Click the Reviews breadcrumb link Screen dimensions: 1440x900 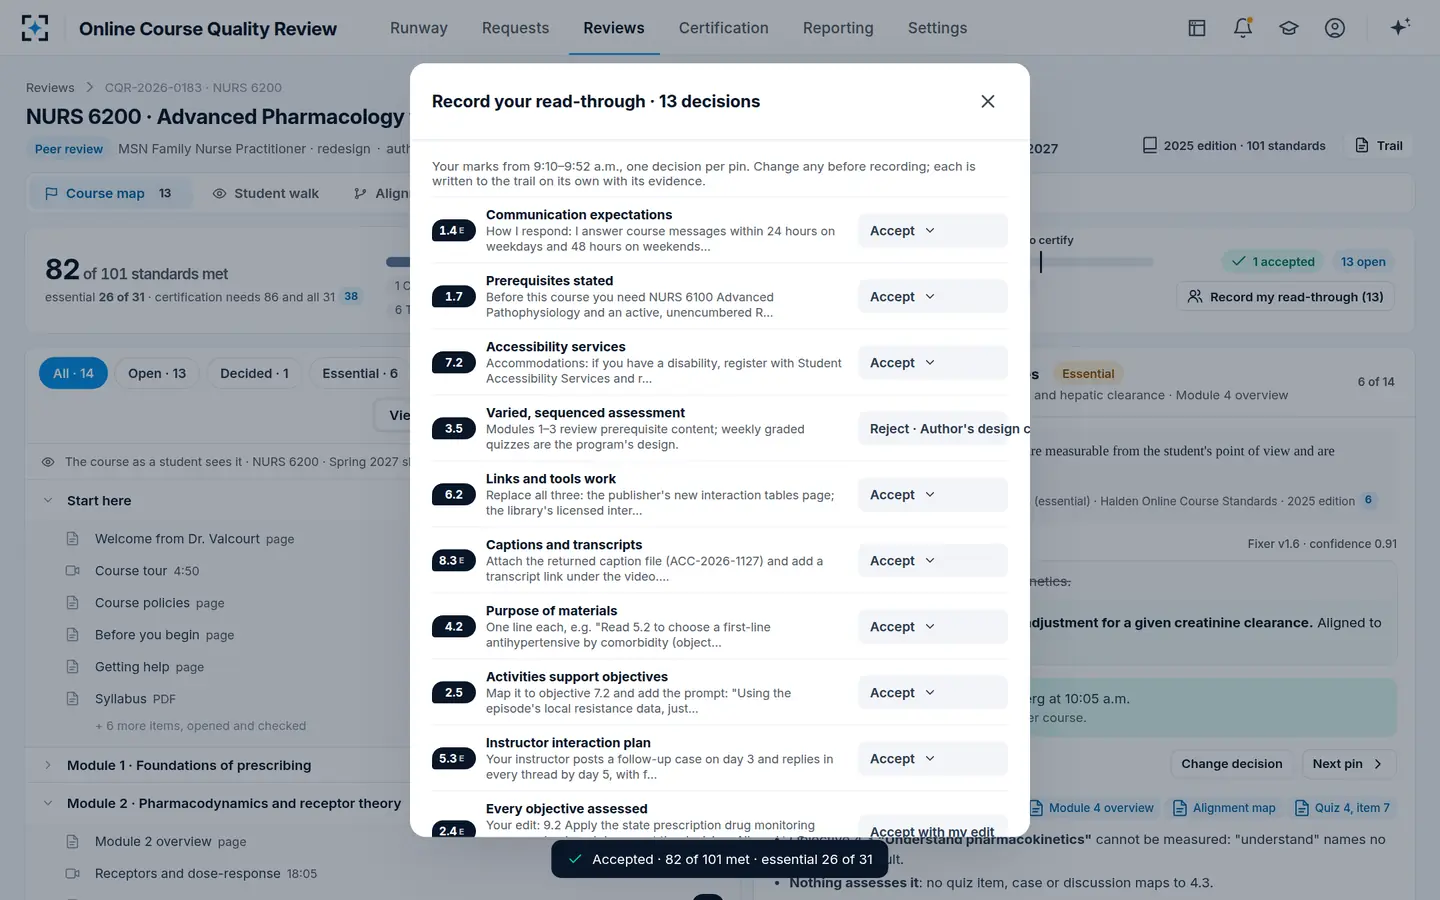click(50, 88)
